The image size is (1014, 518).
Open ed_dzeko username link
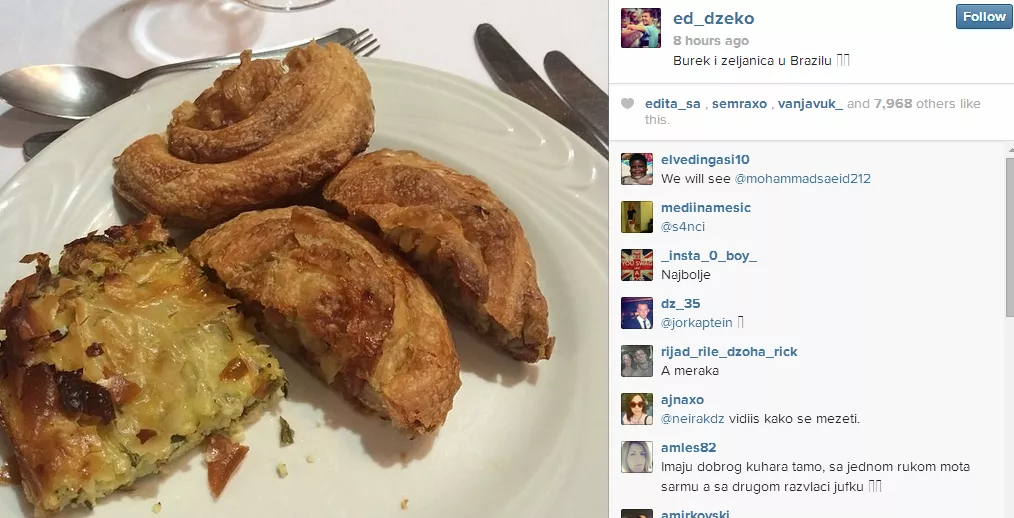[x=713, y=18]
